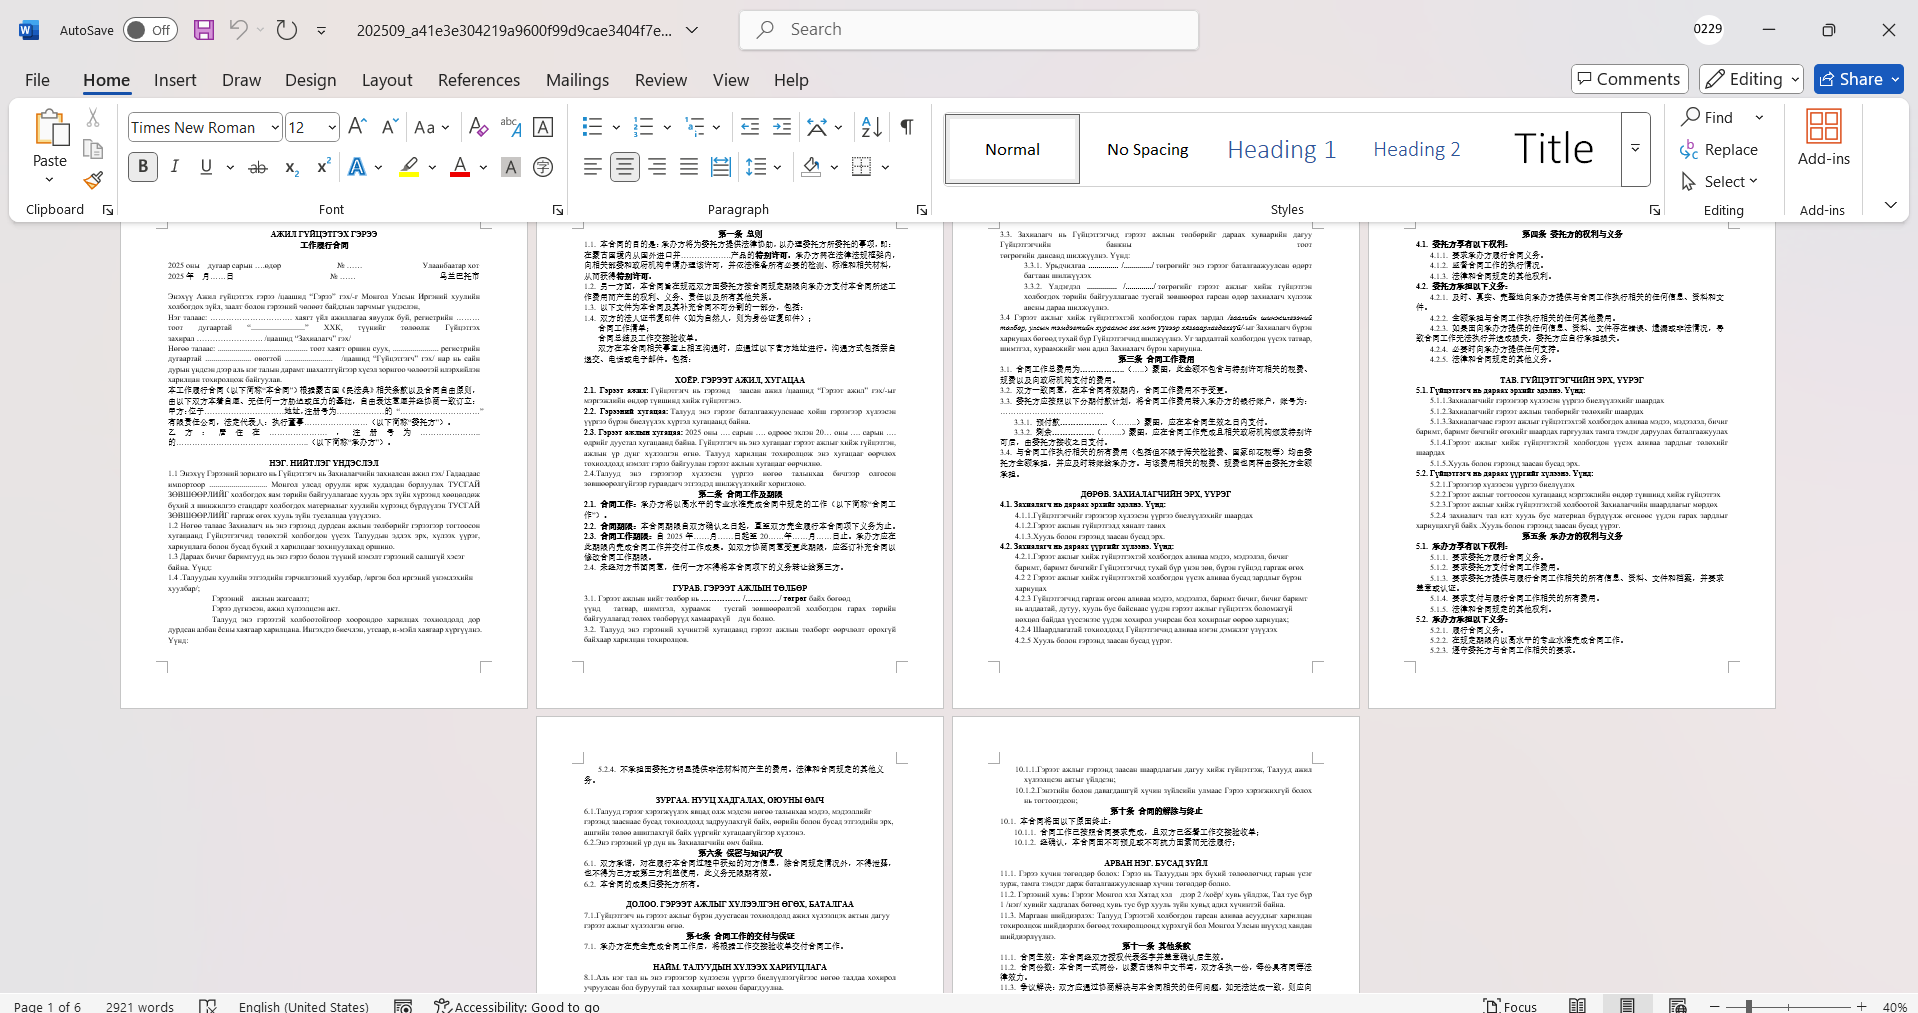Click the distributed alignment icon
The width and height of the screenshot is (1918, 1013).
(x=721, y=167)
